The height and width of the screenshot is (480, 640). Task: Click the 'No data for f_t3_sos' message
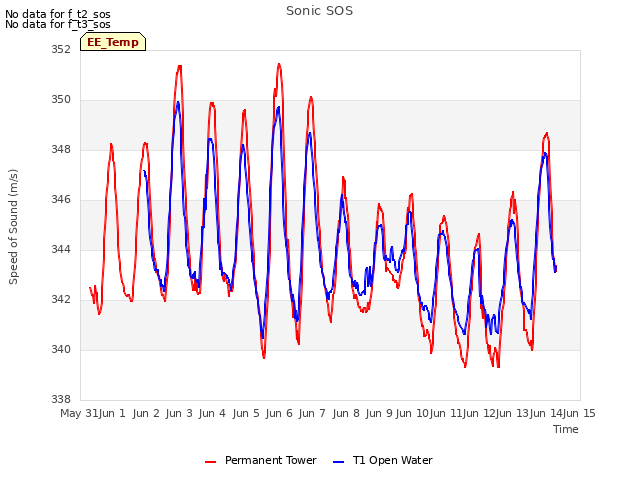pyautogui.click(x=58, y=24)
